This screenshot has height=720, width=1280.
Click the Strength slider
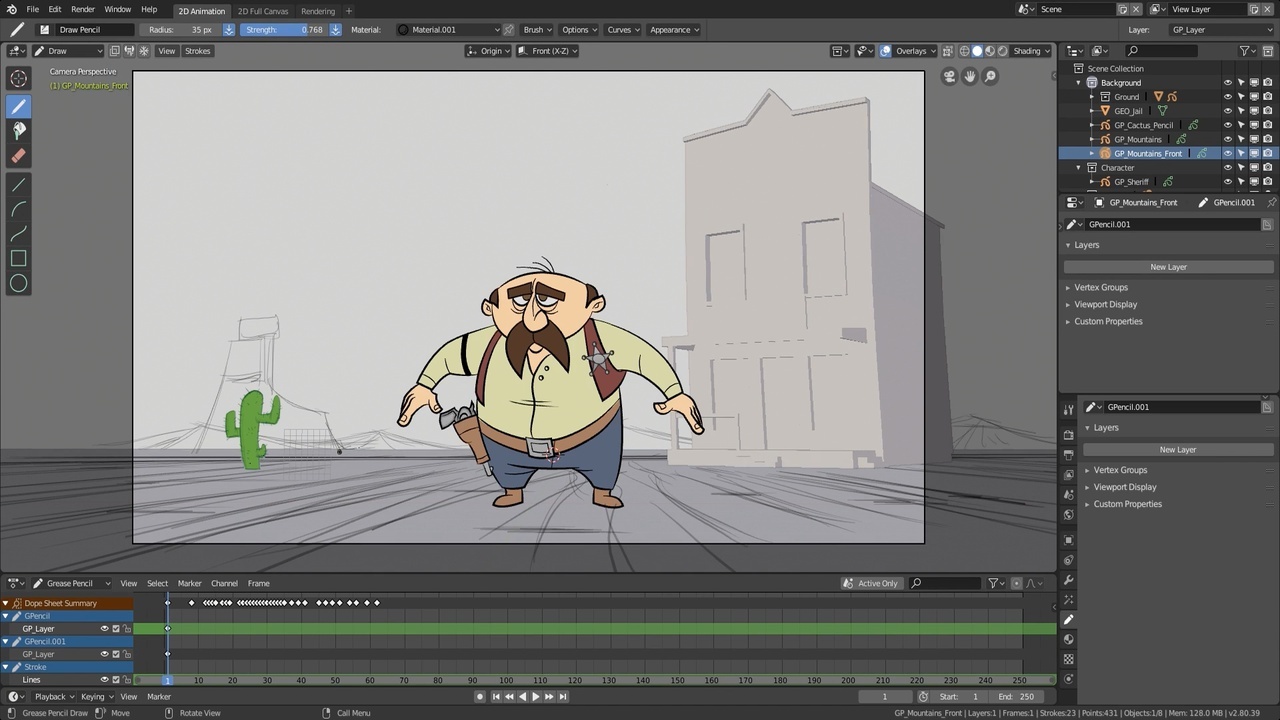tap(285, 30)
